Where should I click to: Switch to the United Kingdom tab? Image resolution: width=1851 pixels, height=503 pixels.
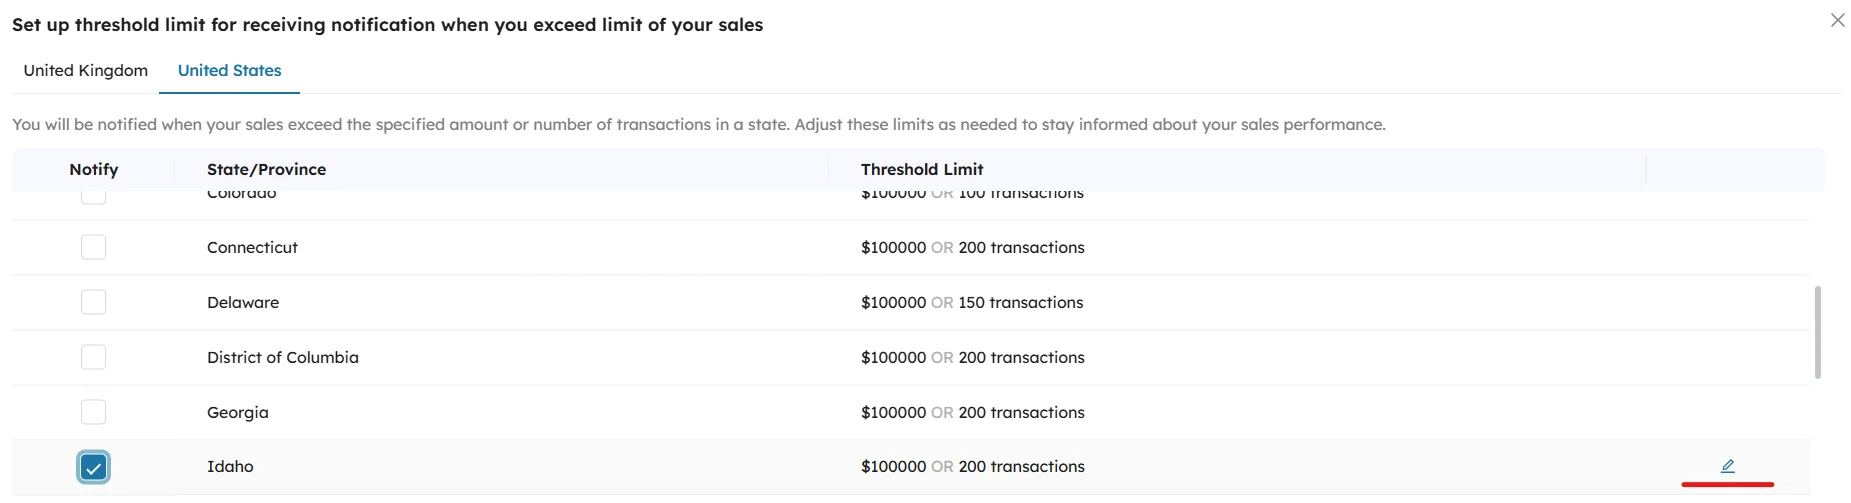(86, 70)
